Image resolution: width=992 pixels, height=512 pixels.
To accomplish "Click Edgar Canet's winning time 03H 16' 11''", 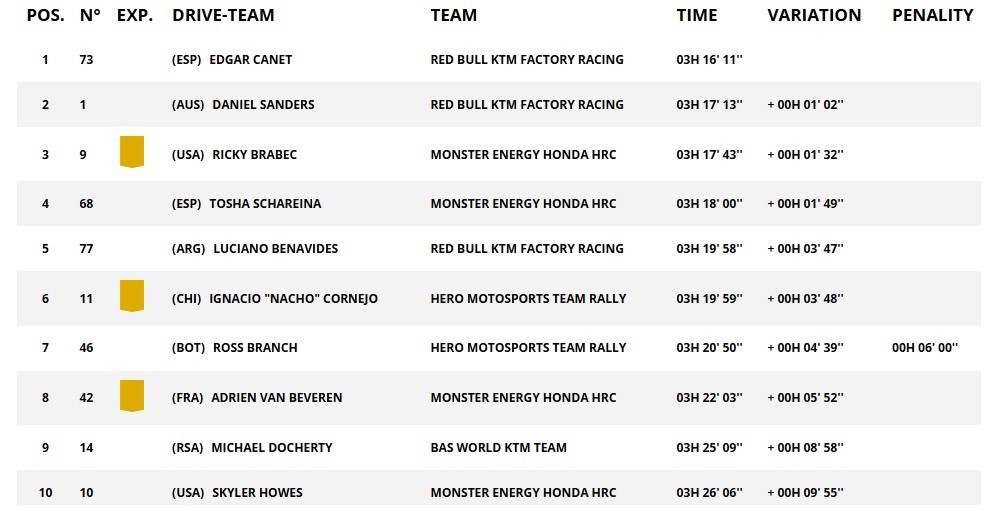I will click(x=709, y=60).
